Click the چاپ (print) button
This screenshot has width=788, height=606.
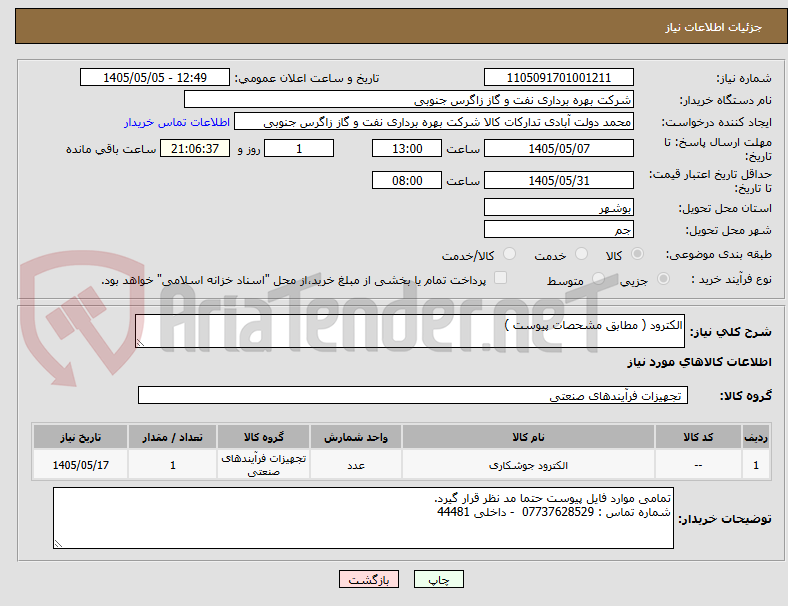438,579
